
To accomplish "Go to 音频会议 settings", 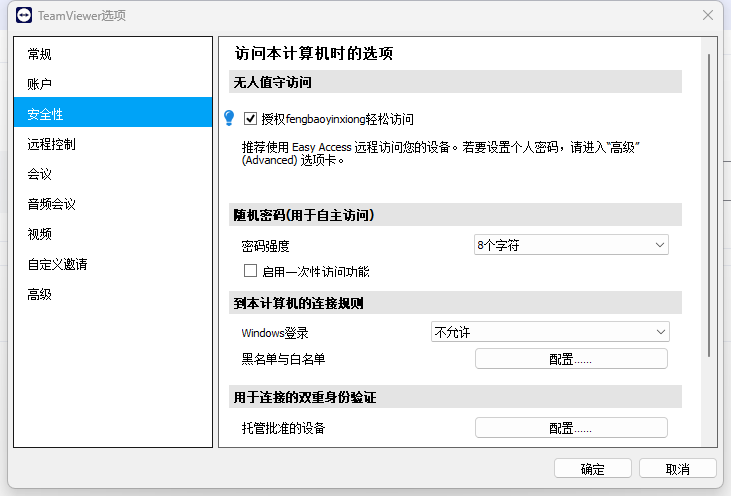I will coord(113,204).
